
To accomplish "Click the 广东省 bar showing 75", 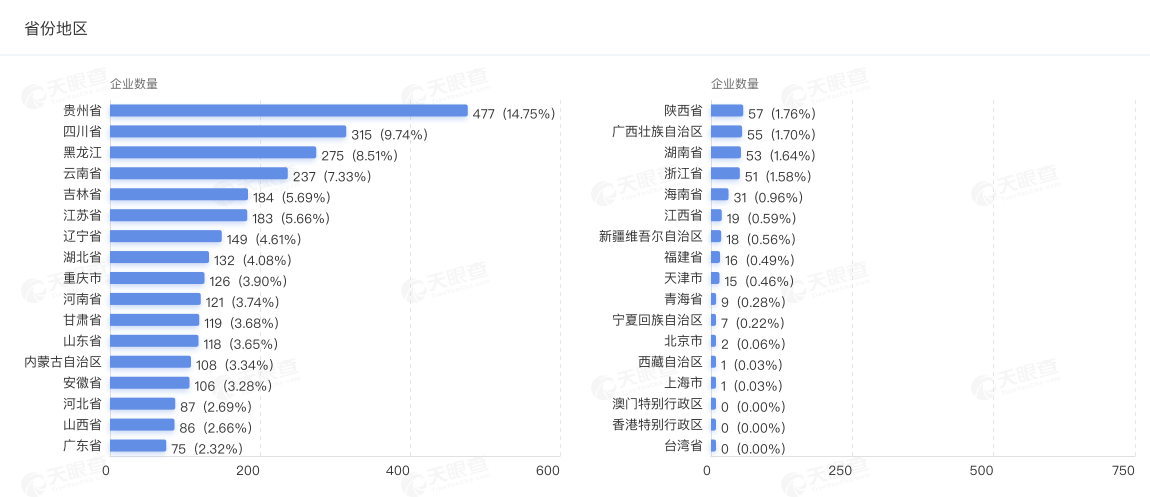I will [x=137, y=446].
